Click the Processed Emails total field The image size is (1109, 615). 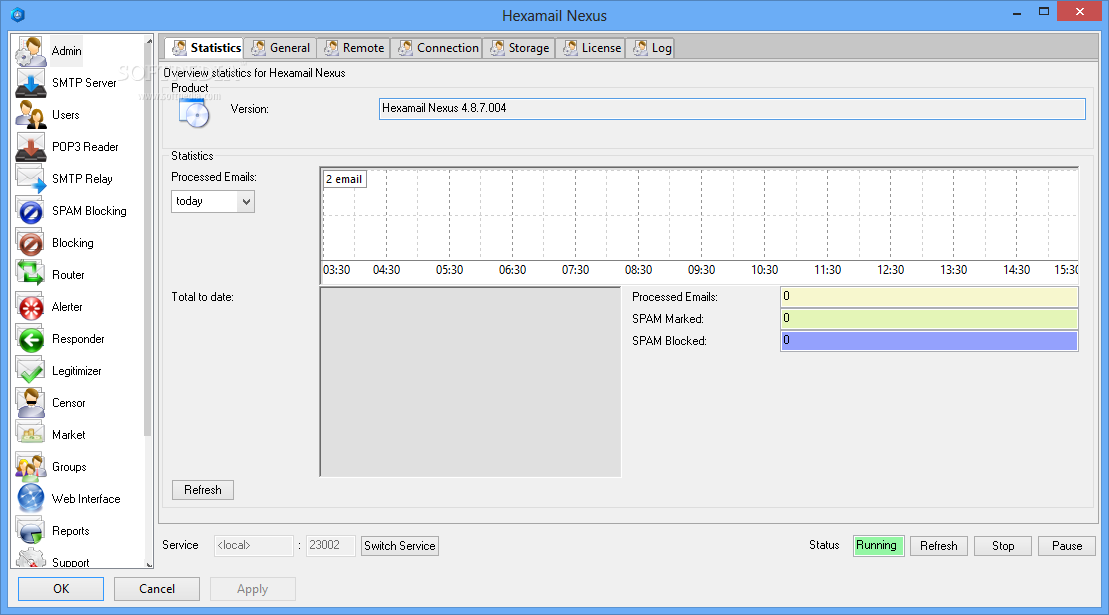pyautogui.click(x=929, y=297)
